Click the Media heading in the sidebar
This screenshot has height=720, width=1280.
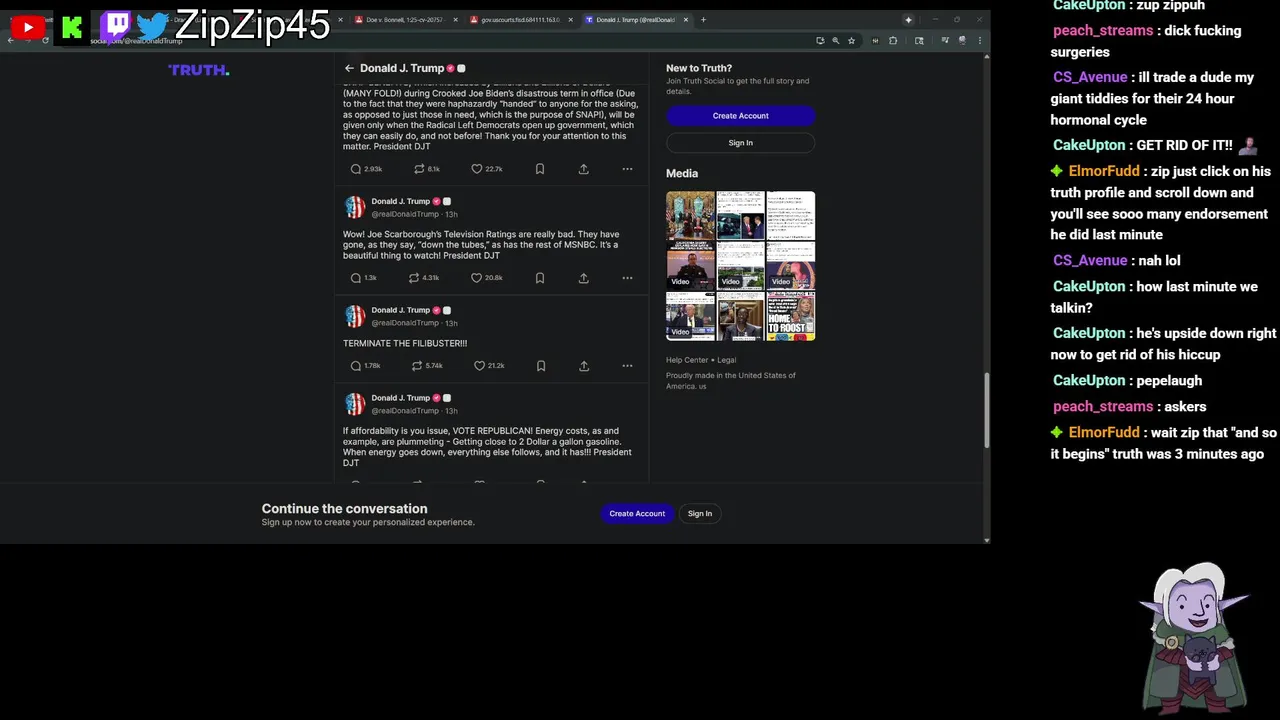682,173
